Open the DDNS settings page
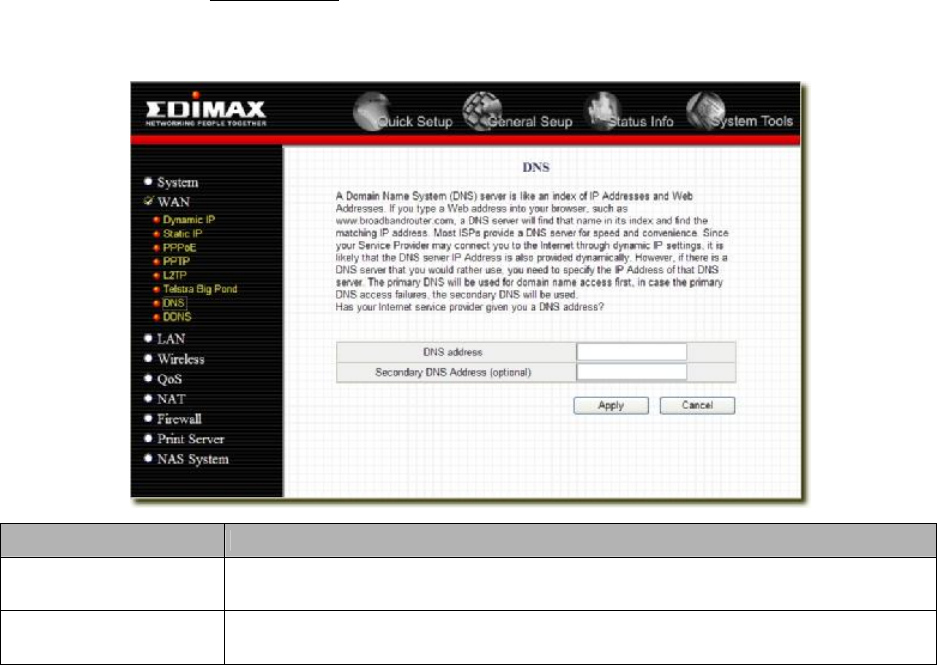The width and height of the screenshot is (937, 665). pos(177,317)
